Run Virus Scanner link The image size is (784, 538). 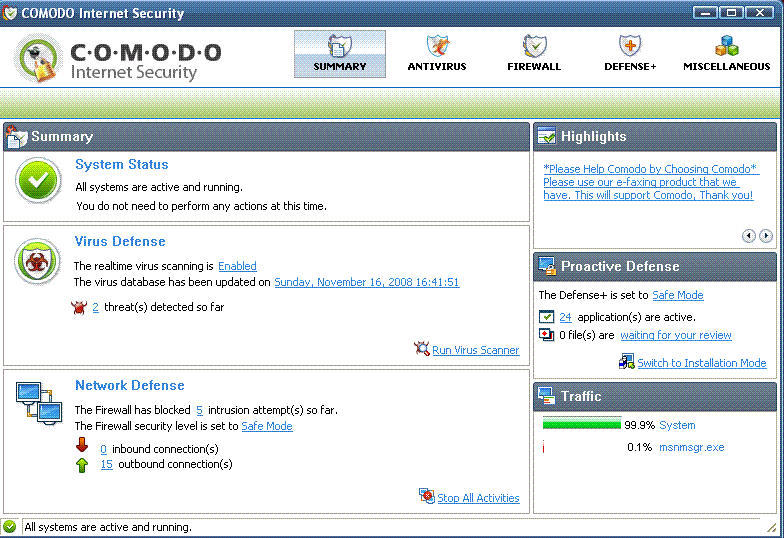pyautogui.click(x=476, y=350)
